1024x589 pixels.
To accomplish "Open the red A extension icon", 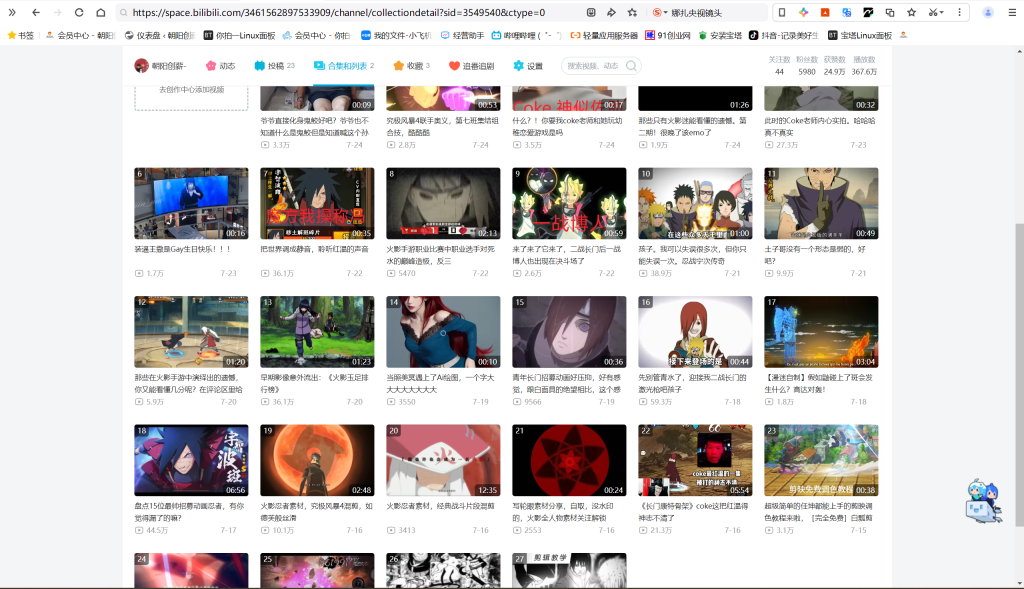I will [825, 12].
